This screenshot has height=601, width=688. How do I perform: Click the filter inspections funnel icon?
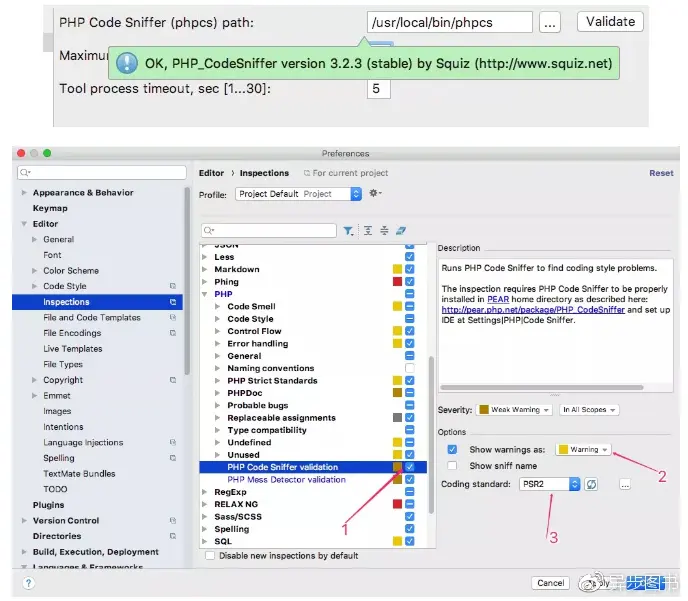pos(348,231)
